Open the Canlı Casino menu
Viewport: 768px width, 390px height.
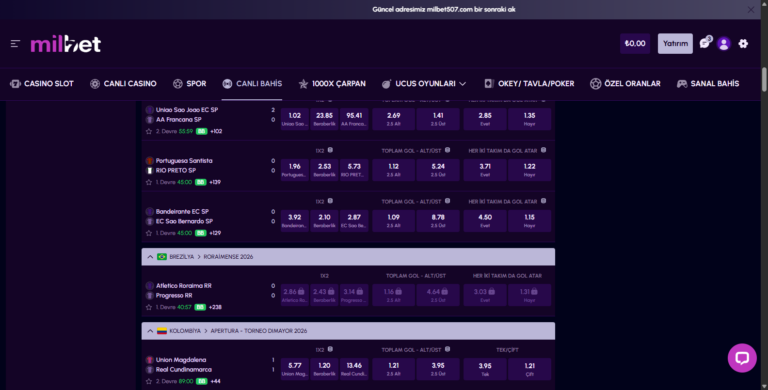coord(123,84)
